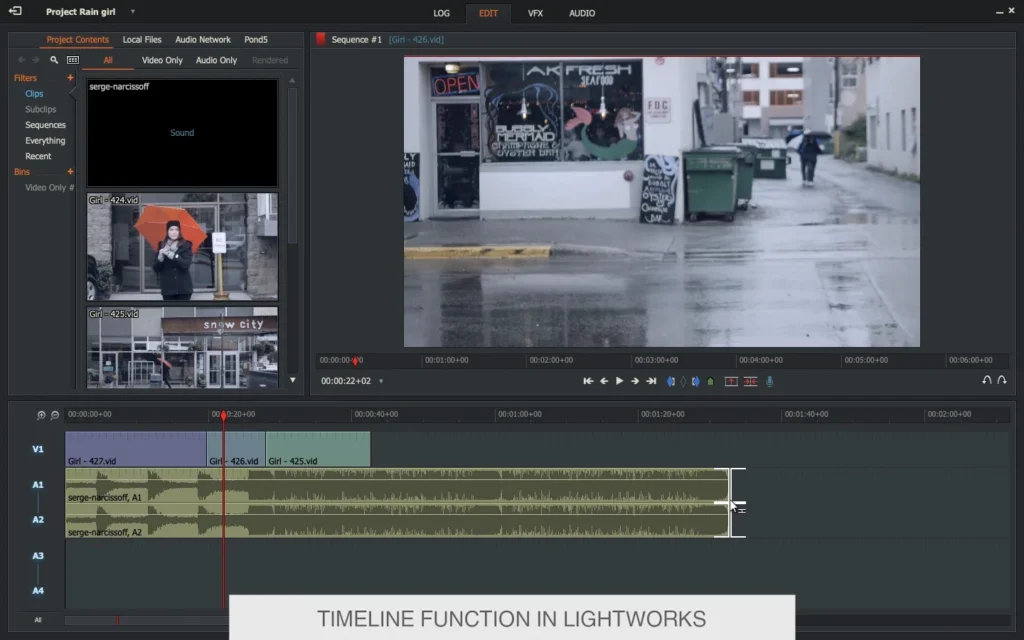Click the back navigation arrow in browser
The height and width of the screenshot is (640, 1024).
pos(22,60)
